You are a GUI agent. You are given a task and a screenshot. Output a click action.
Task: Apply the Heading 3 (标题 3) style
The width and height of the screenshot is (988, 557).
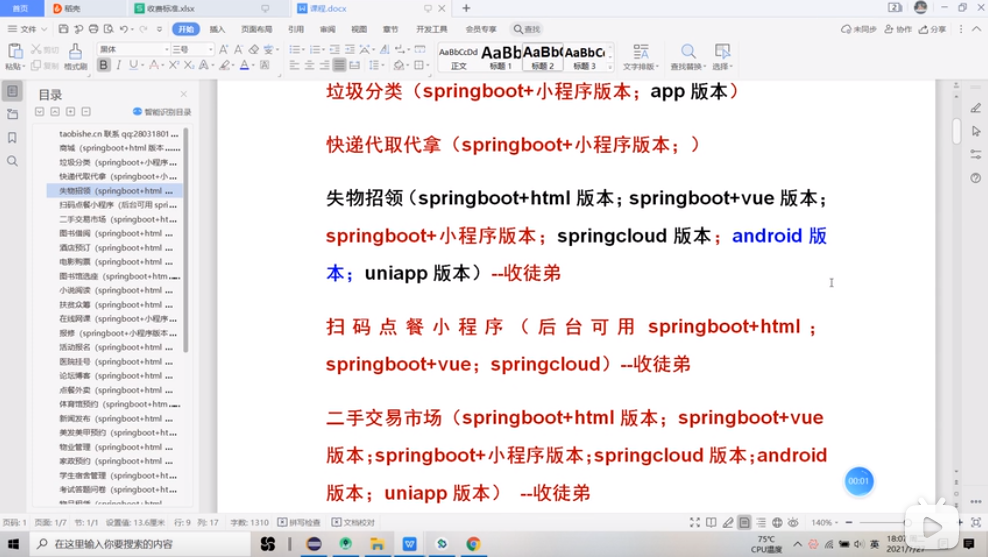pyautogui.click(x=584, y=56)
